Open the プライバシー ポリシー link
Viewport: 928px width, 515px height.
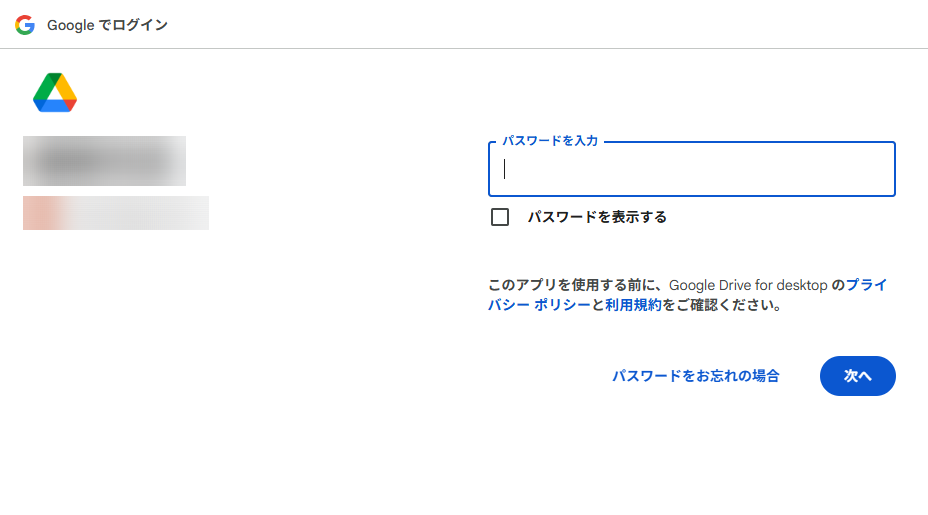pyautogui.click(x=539, y=306)
